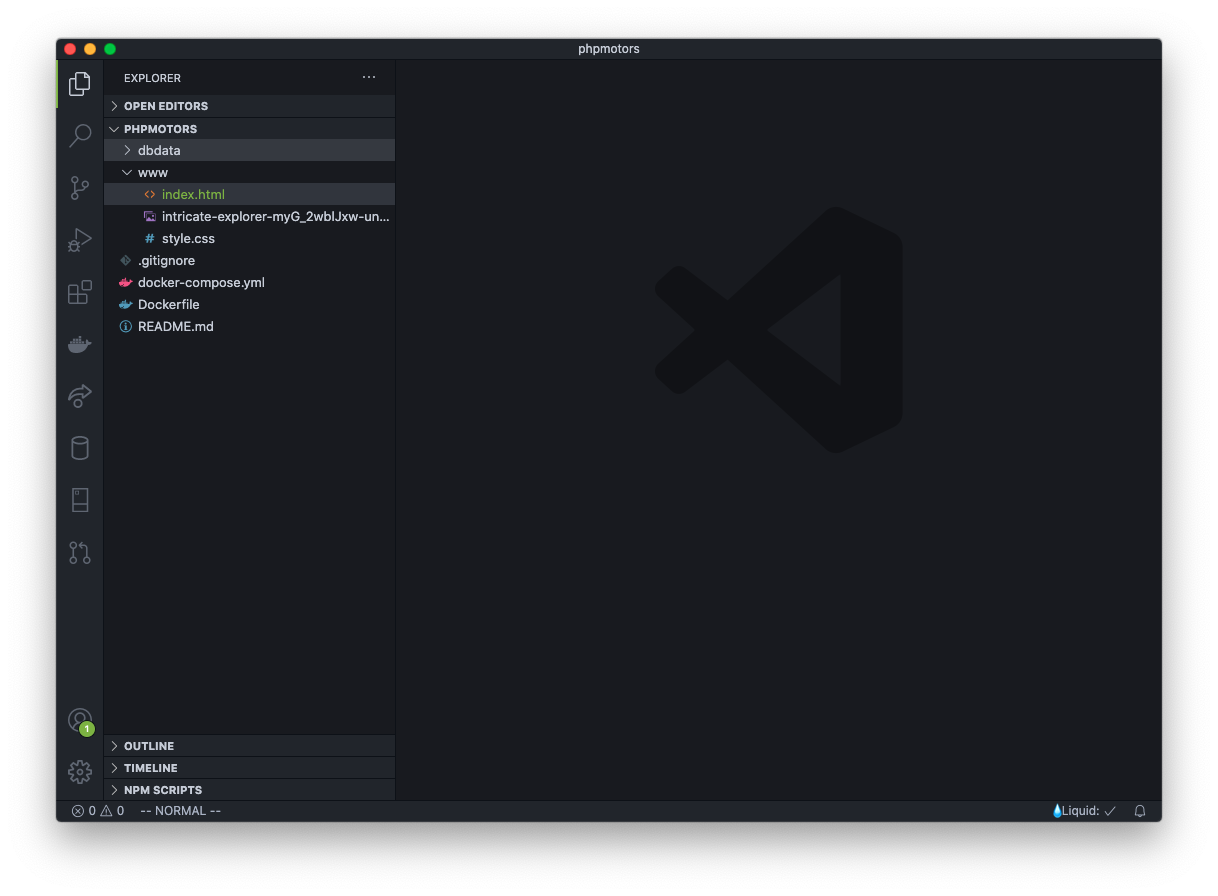Open index.html file
Screen dimensions: 1218x896
point(249,194)
